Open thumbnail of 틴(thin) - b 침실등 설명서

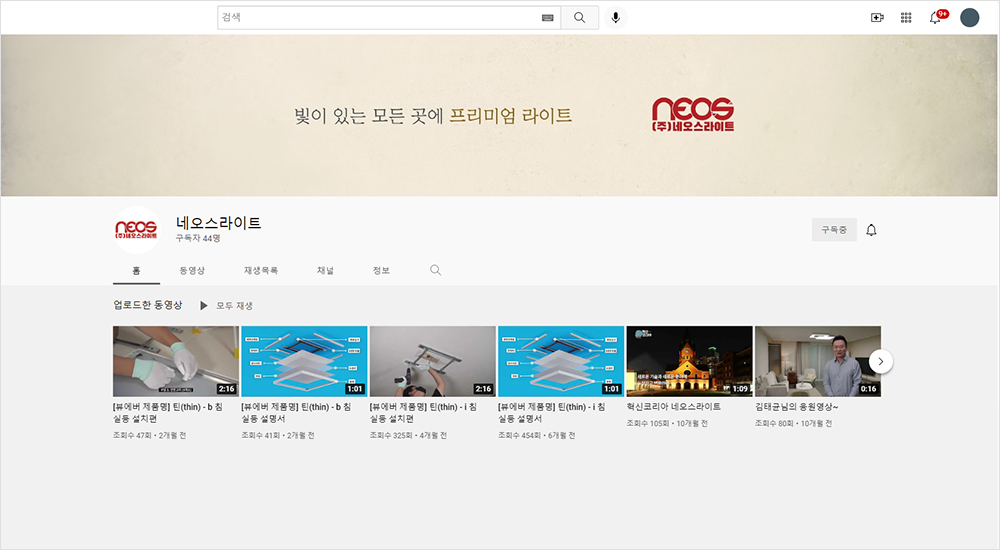(304, 361)
